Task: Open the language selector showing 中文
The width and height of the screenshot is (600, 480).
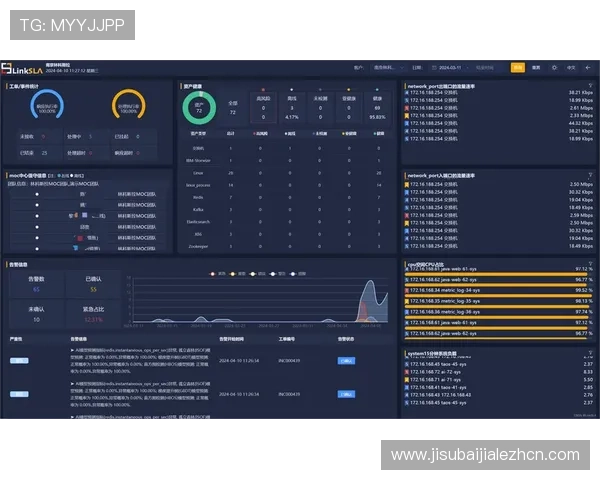Action: pos(571,68)
